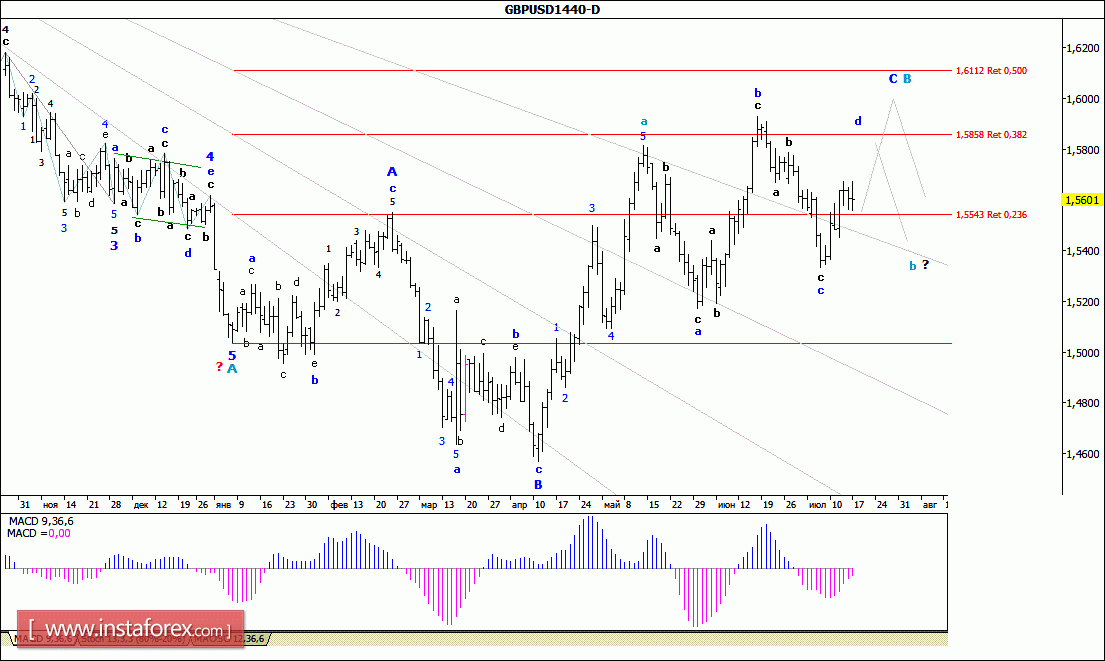Click the large blue B label at the April low

click(538, 485)
